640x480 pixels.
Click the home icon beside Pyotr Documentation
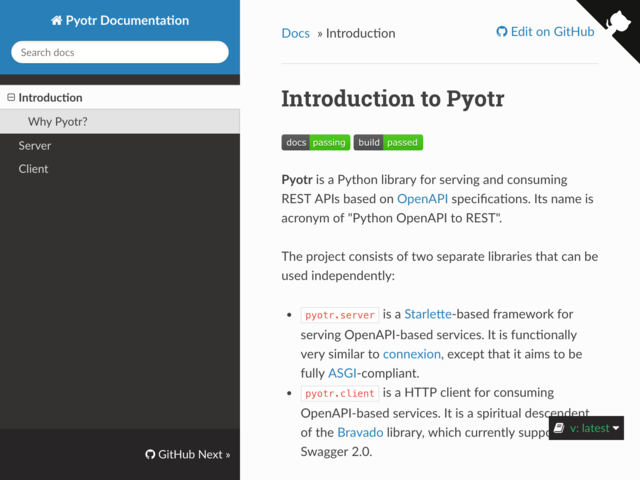click(56, 20)
